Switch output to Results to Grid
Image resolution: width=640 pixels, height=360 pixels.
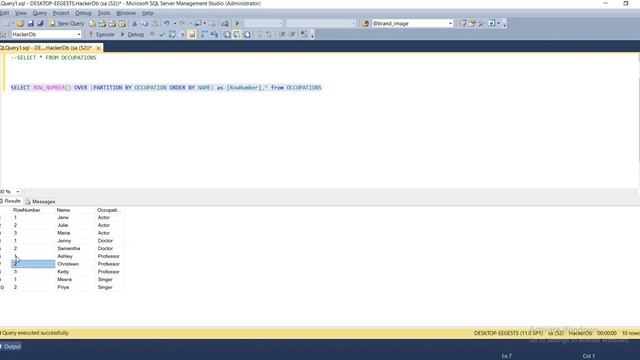pyautogui.click(x=237, y=34)
